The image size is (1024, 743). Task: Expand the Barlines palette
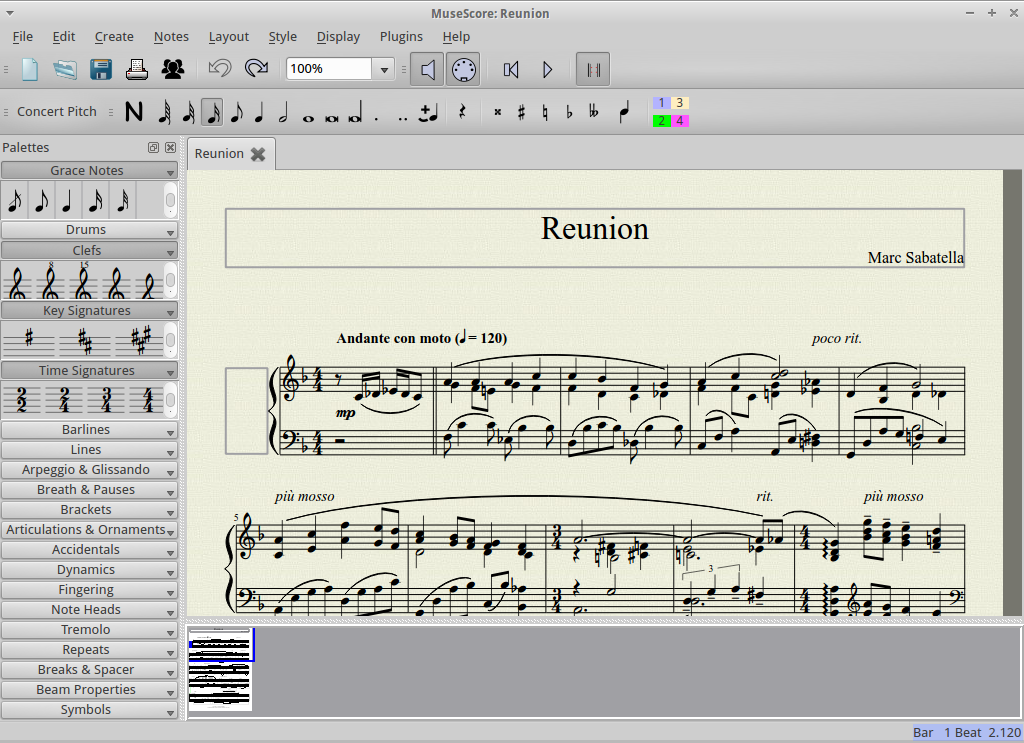(x=89, y=430)
